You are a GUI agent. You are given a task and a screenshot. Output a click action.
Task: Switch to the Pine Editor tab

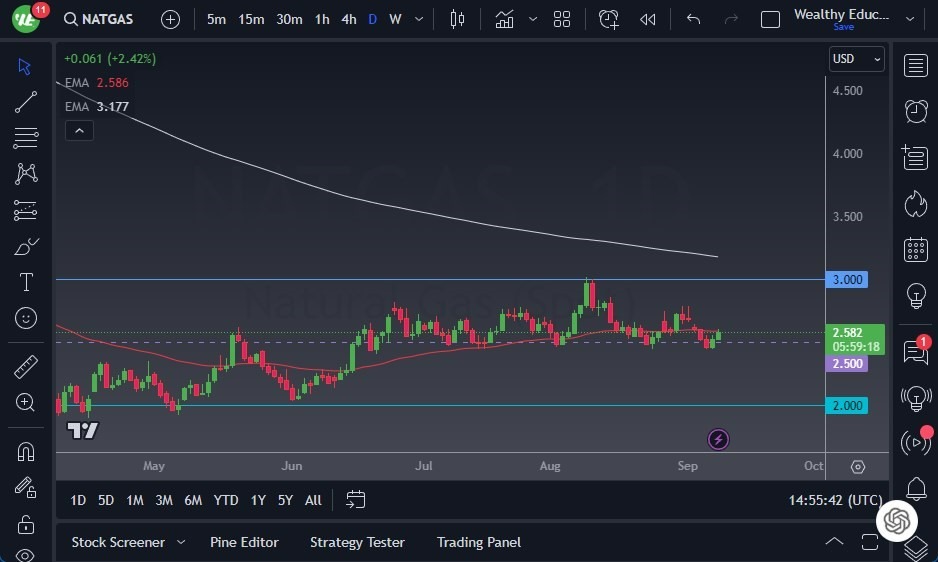click(x=244, y=542)
